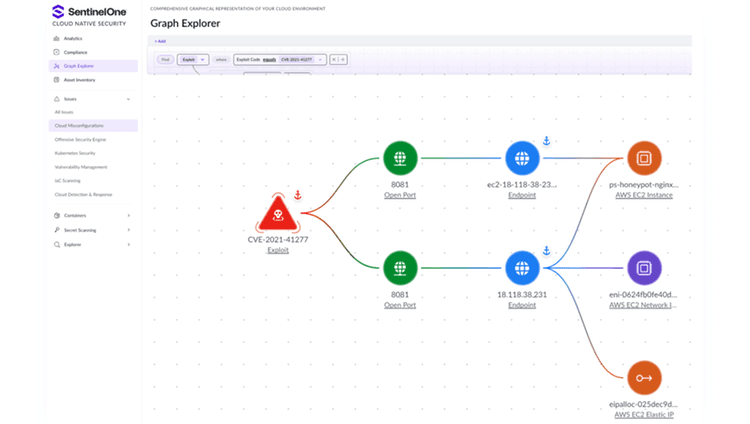
Task: Select the upper green 8081 Open Port node
Action: (x=400, y=158)
